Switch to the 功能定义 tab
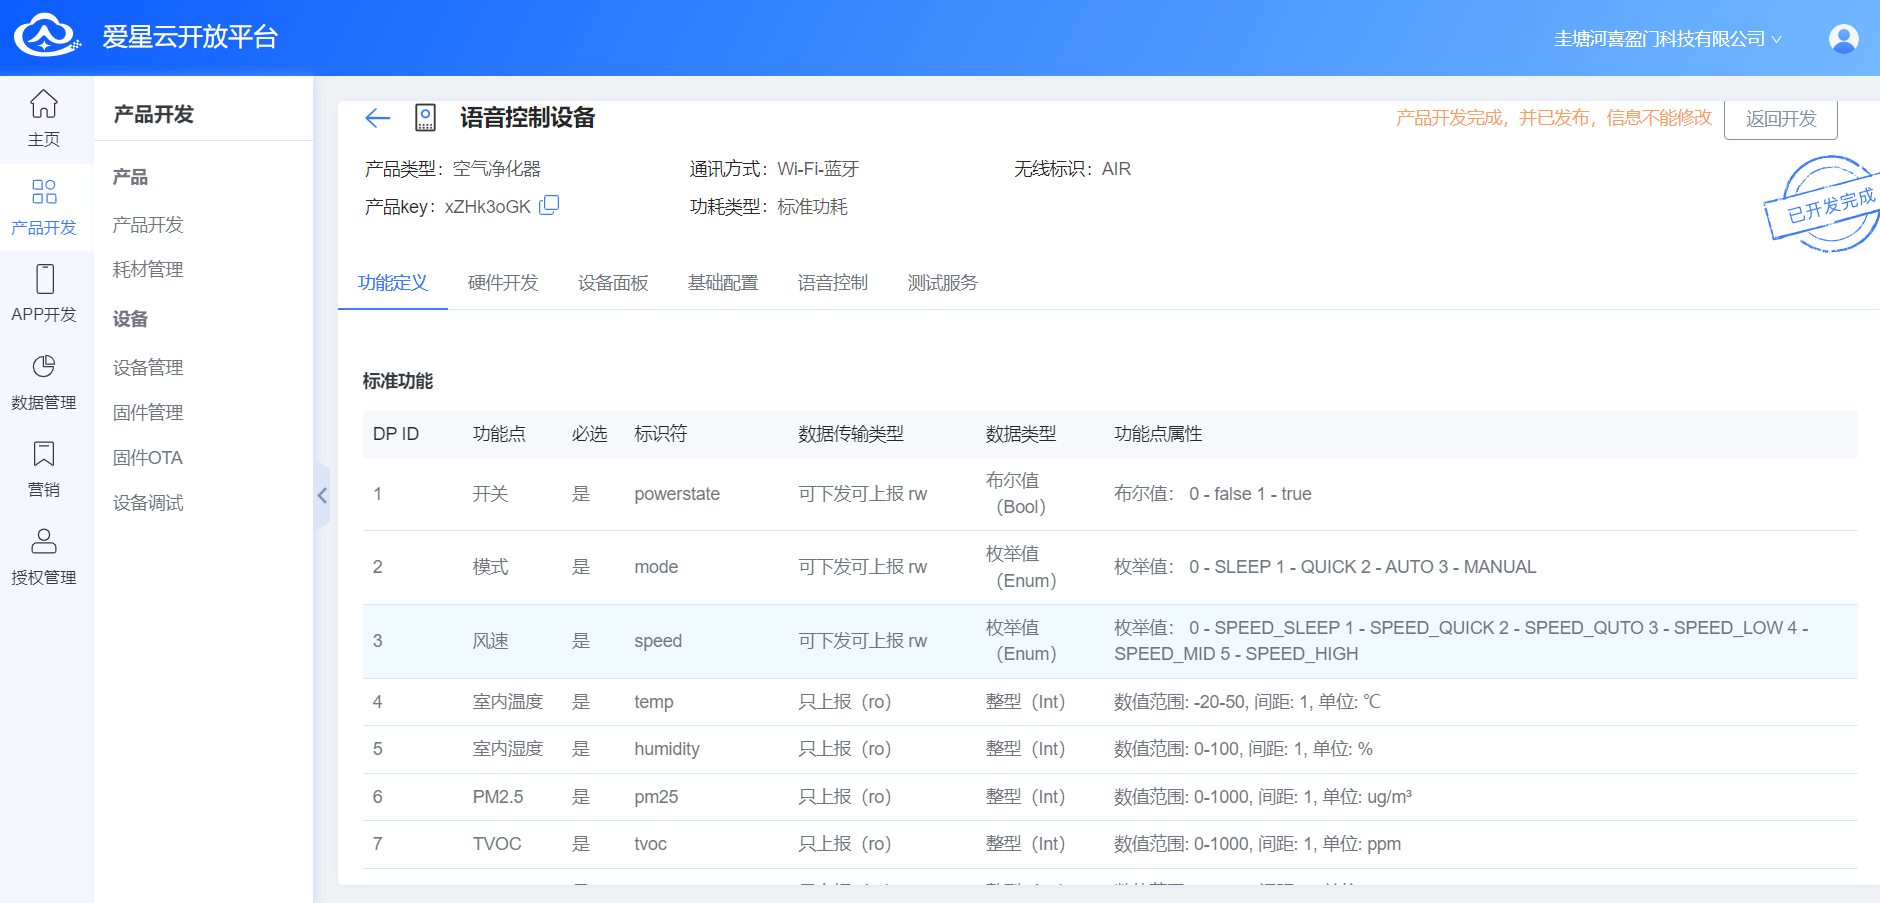This screenshot has height=903, width=1880. (393, 283)
